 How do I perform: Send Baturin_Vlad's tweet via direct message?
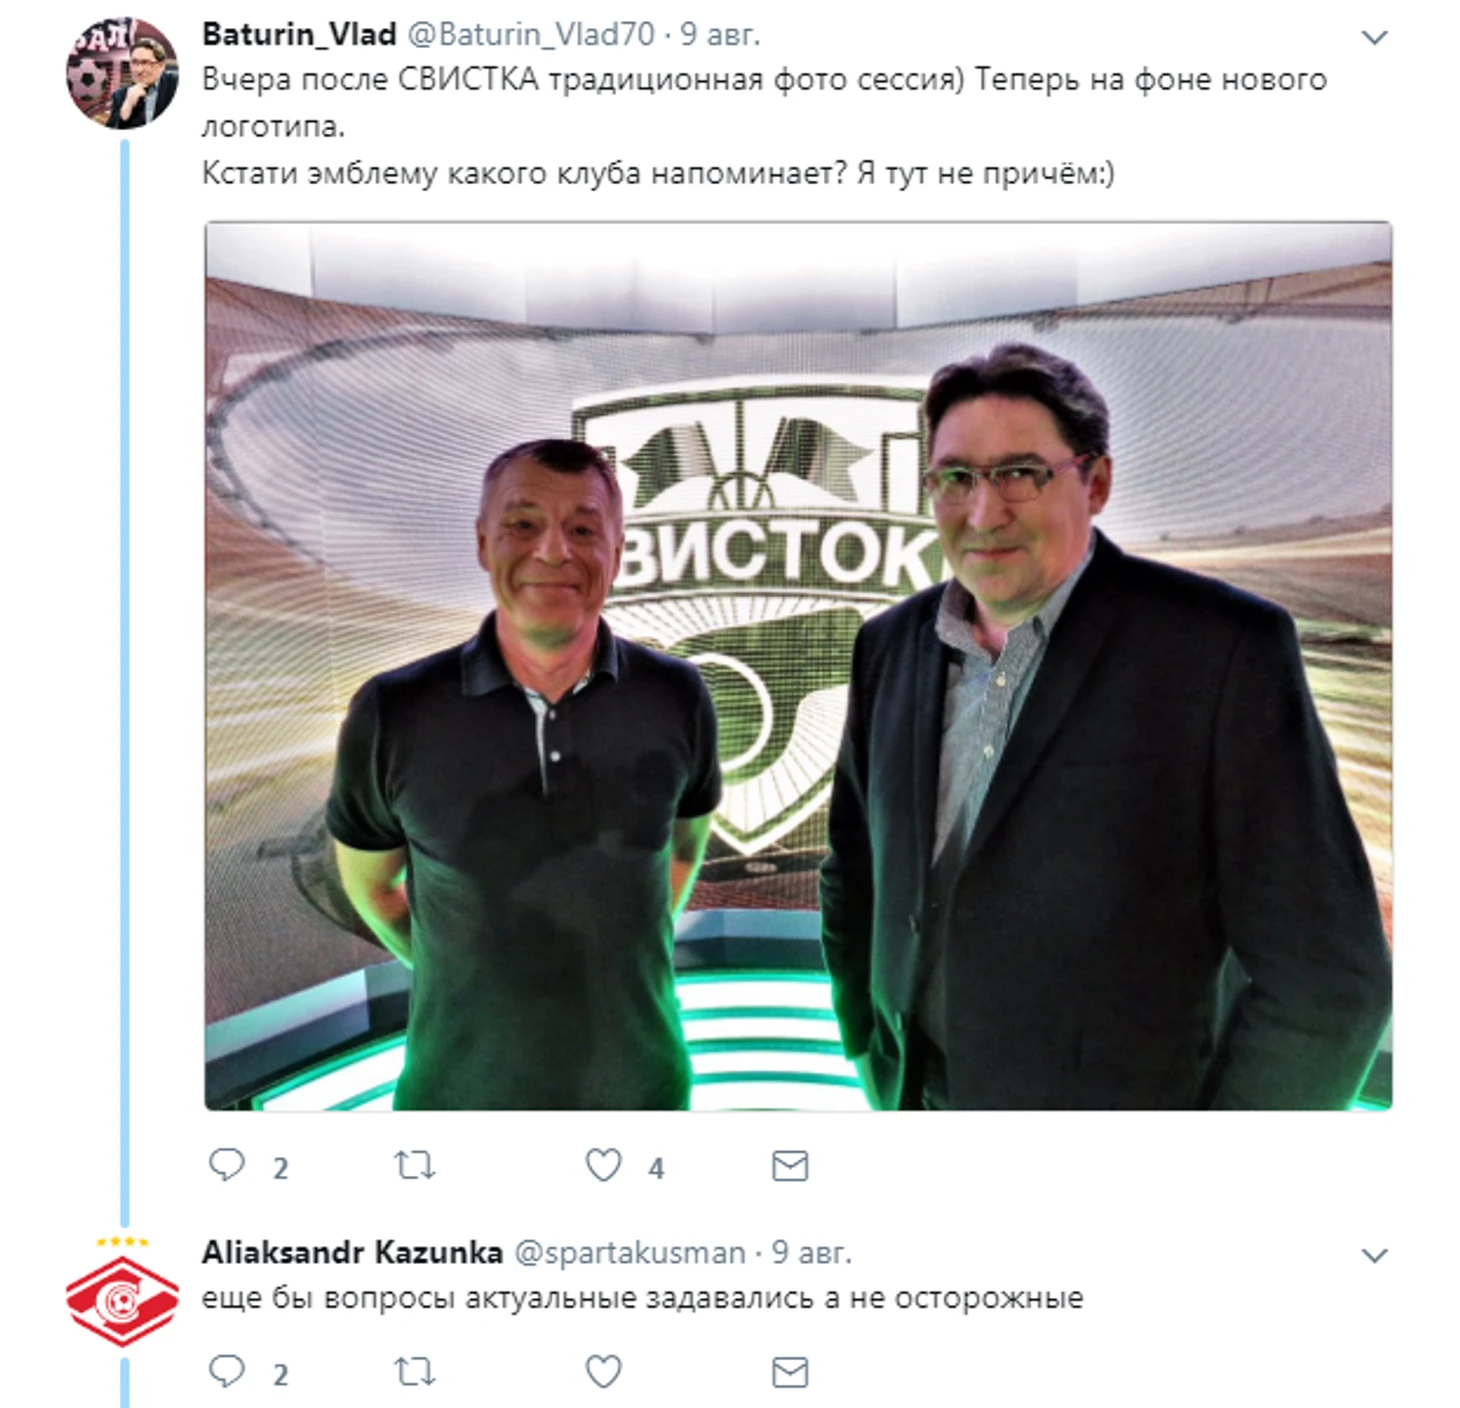[790, 1166]
